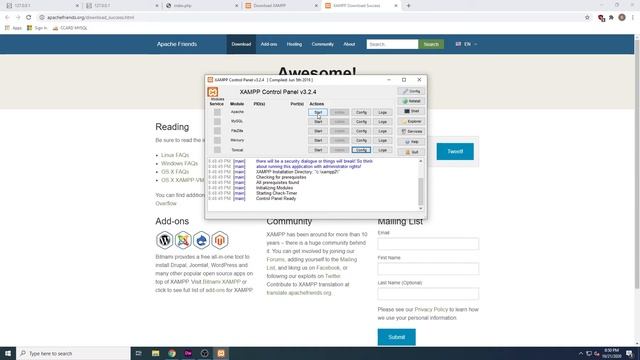
Task: Focus the Last Name input field
Action: click(428, 294)
